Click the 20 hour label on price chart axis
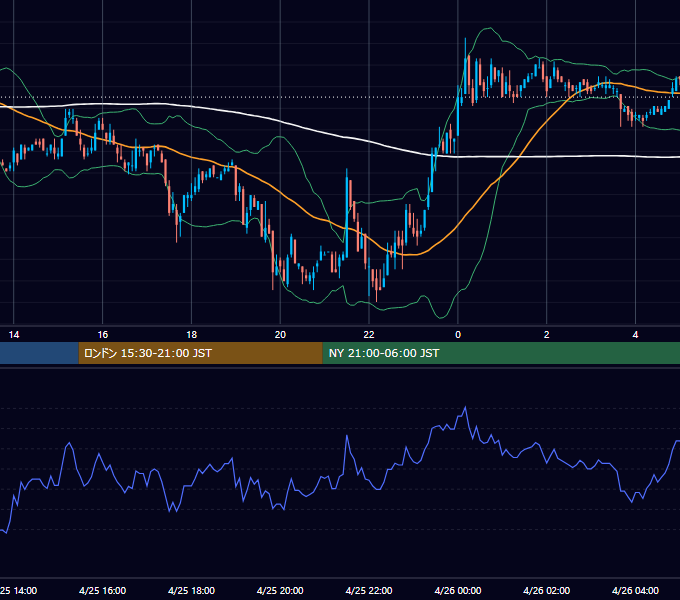680x600 pixels. [280, 335]
